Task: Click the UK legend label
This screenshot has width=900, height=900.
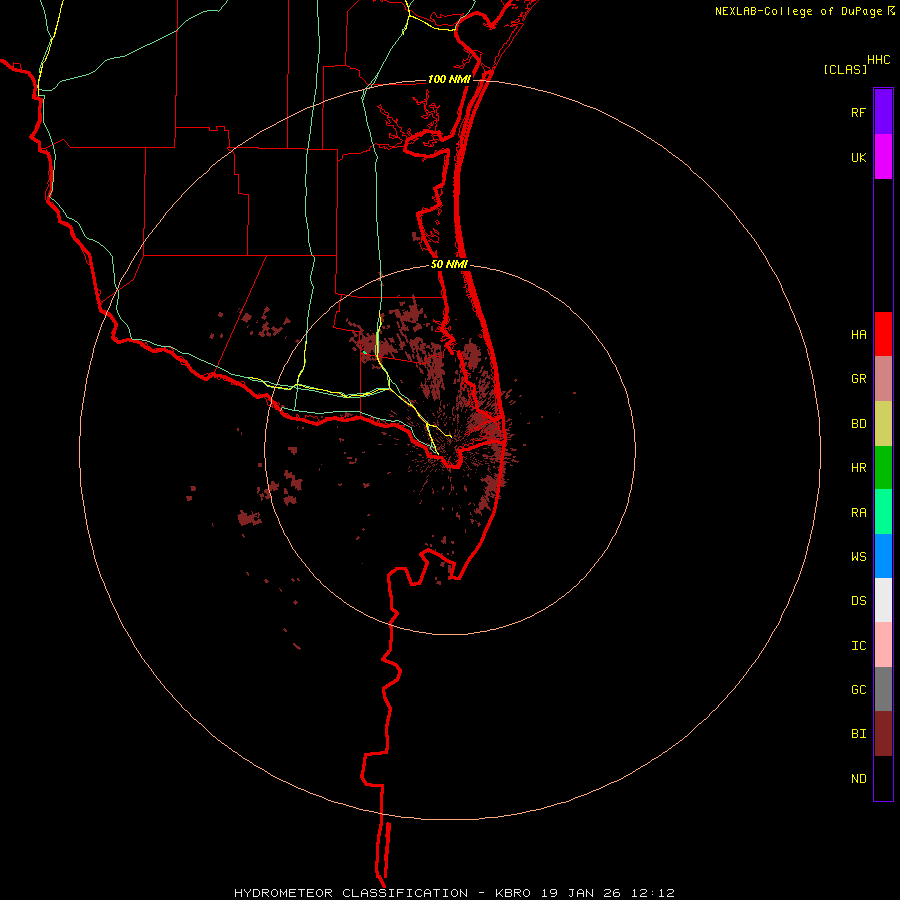Action: click(x=859, y=158)
